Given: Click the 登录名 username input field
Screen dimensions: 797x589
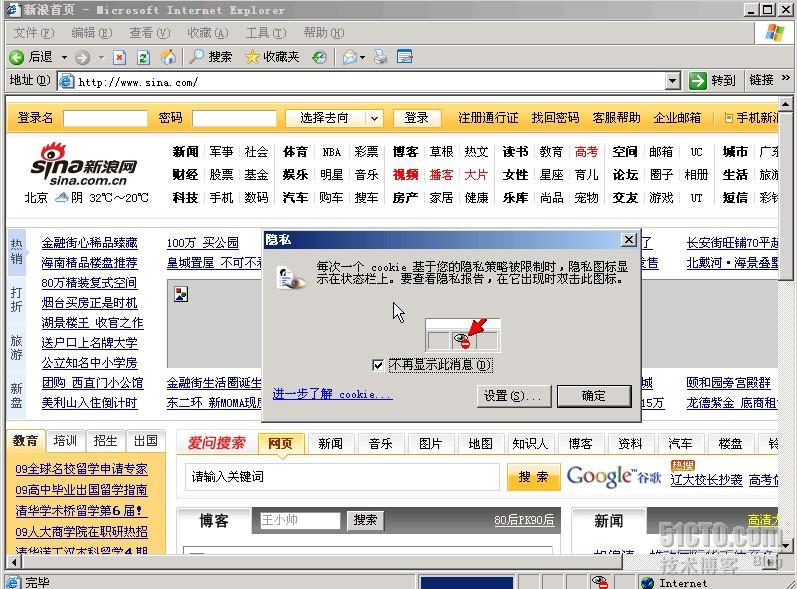Looking at the screenshot, I should 105,118.
